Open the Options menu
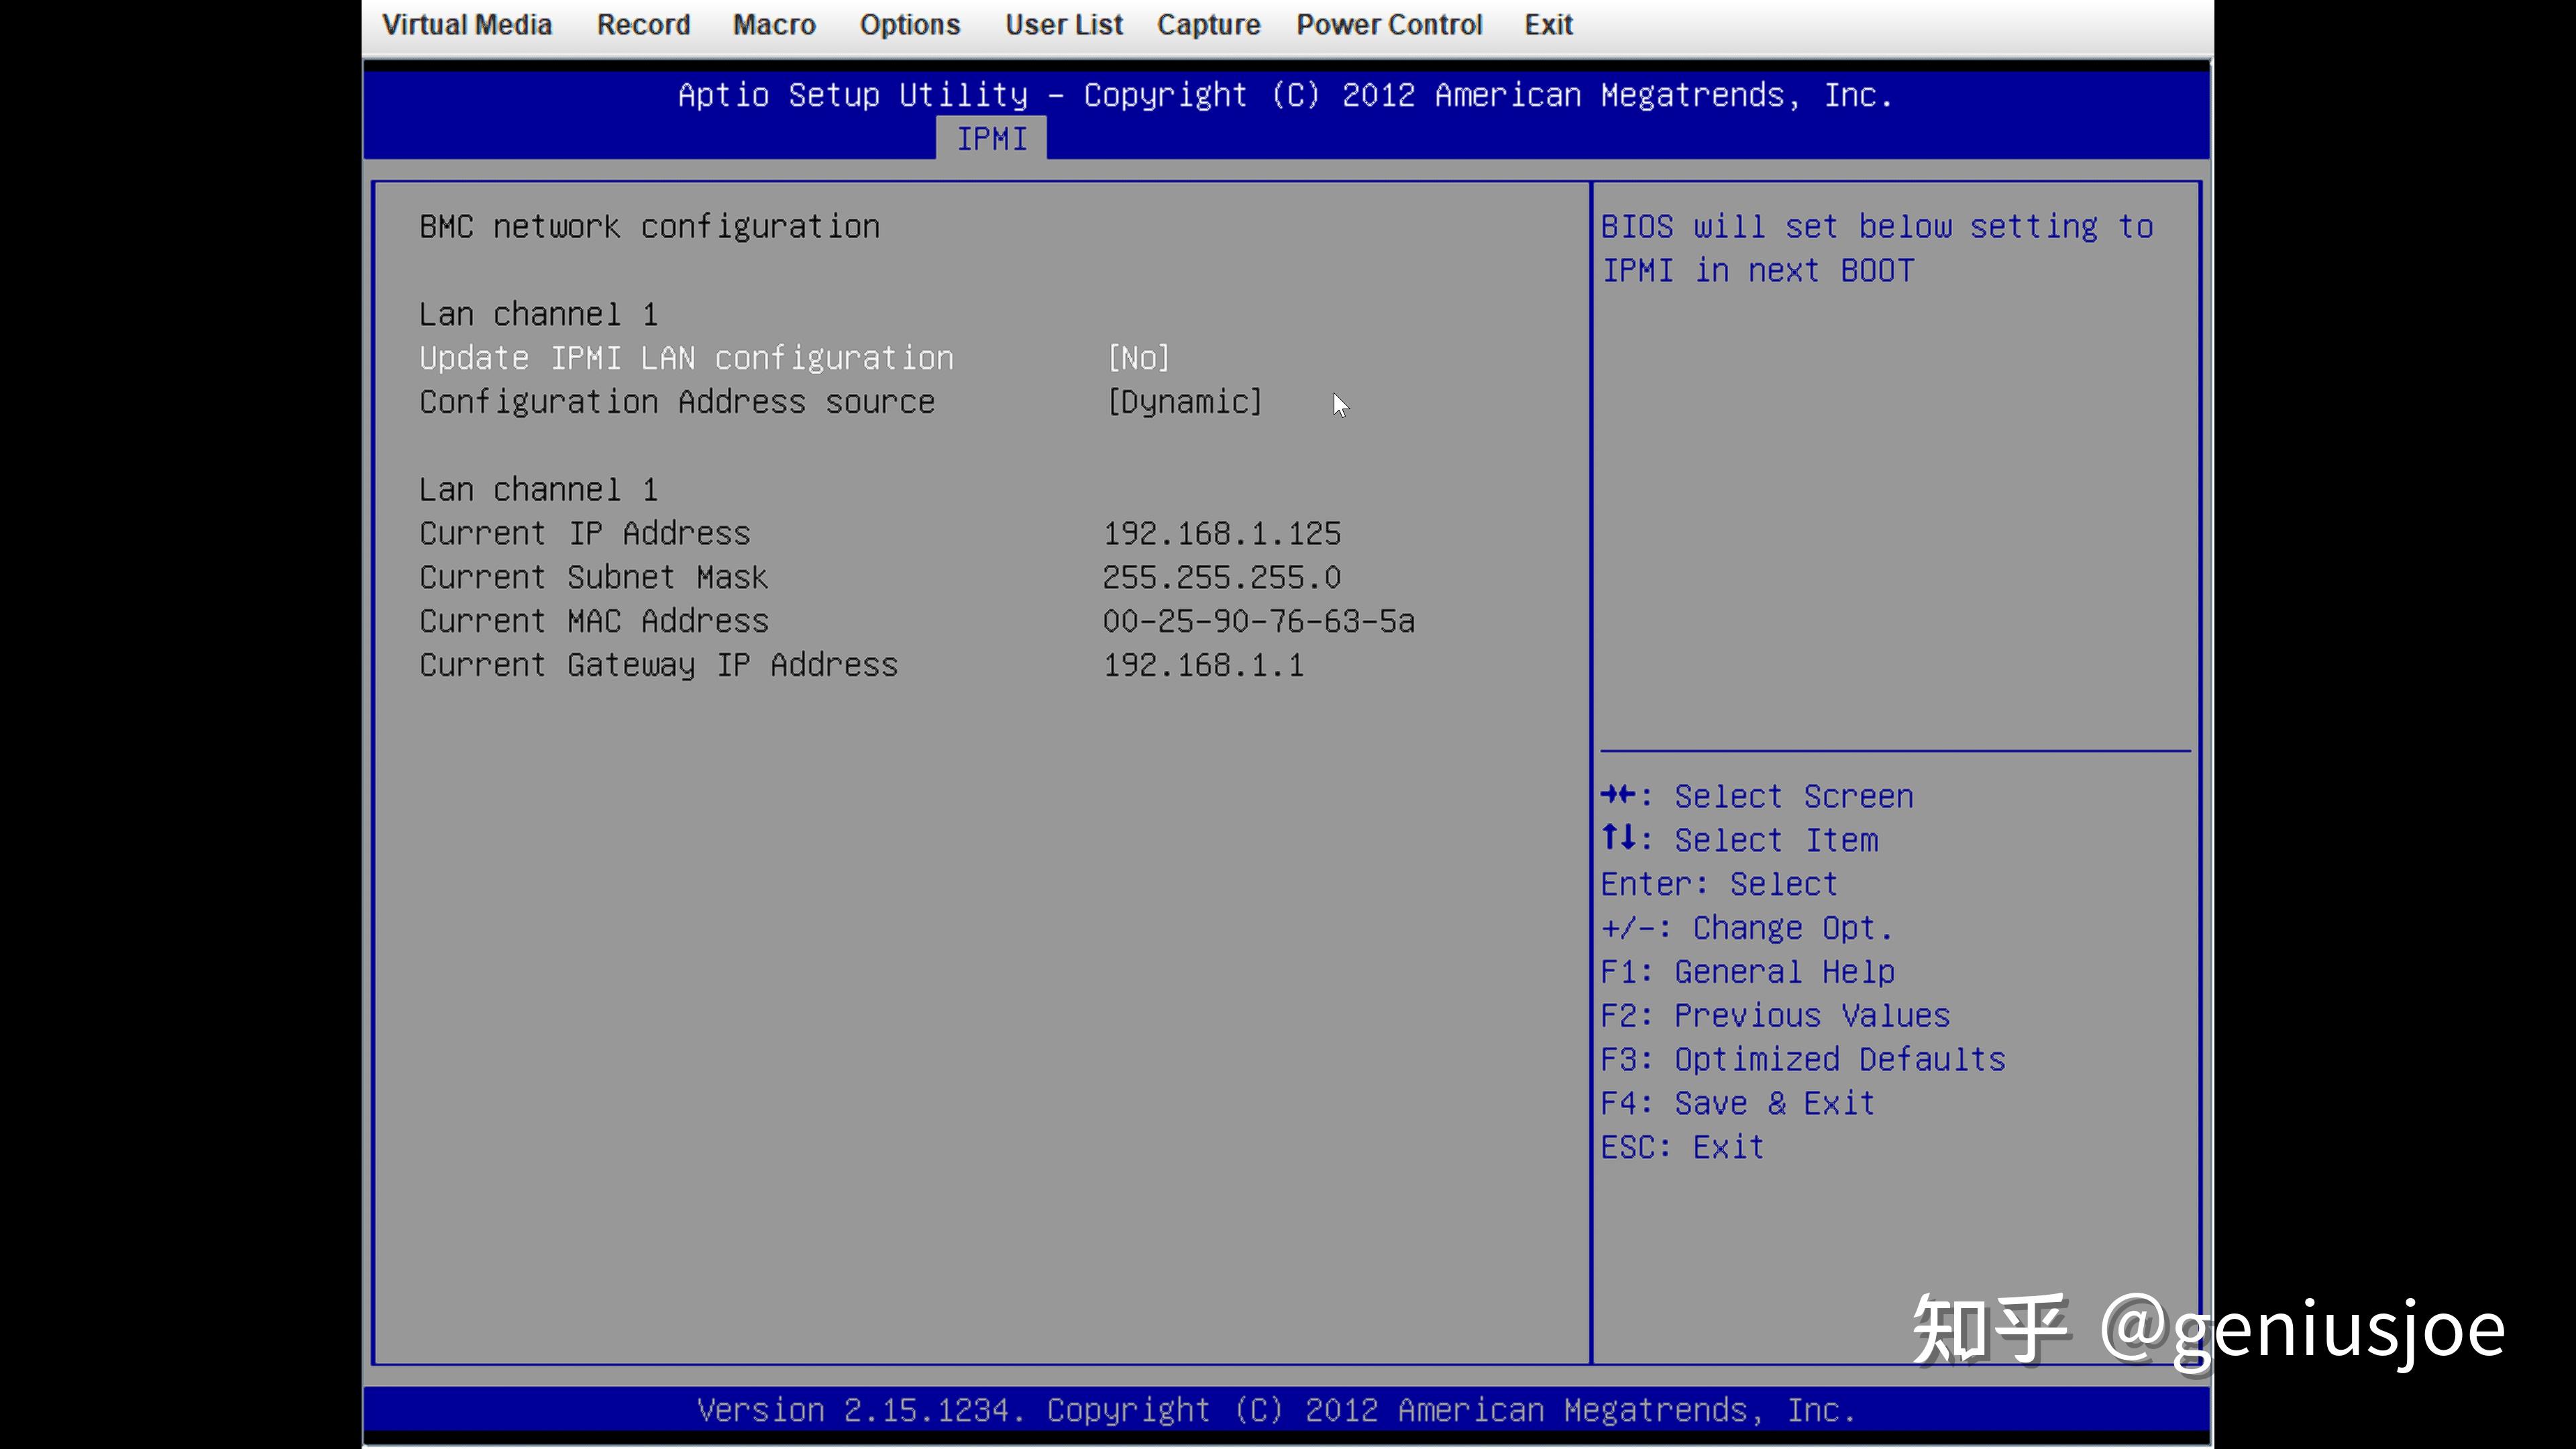 pos(910,25)
